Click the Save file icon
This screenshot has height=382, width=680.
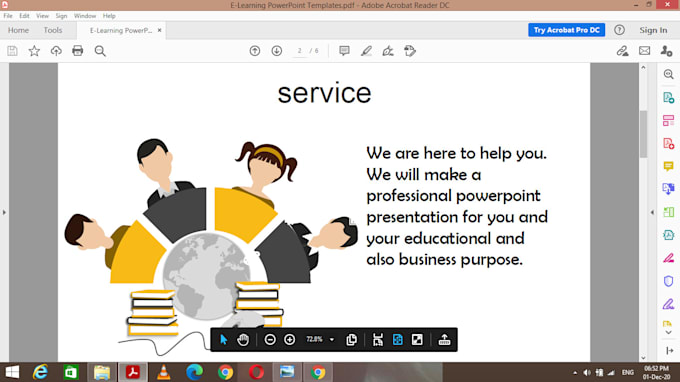click(12, 51)
